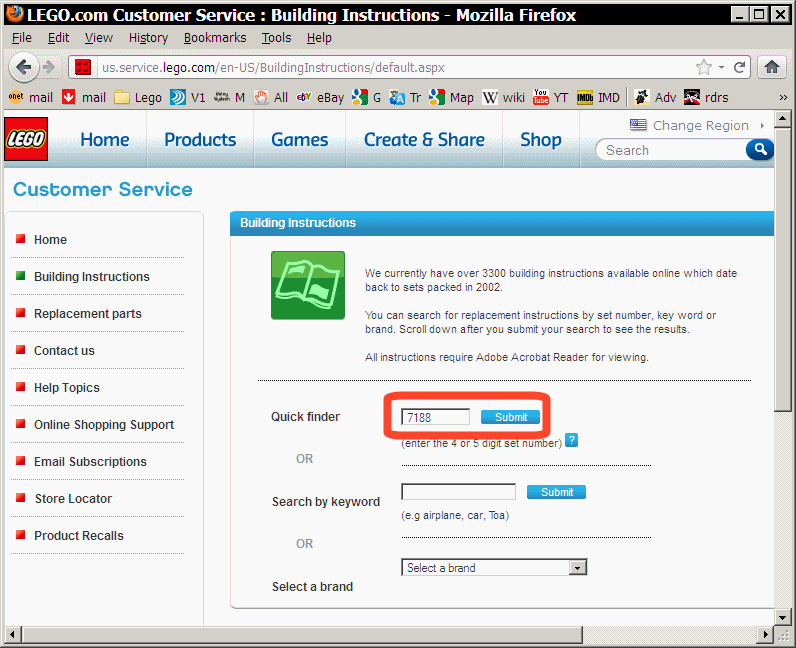The width and height of the screenshot is (796, 648).
Task: Open the Select a brand dropdown
Action: click(x=494, y=567)
